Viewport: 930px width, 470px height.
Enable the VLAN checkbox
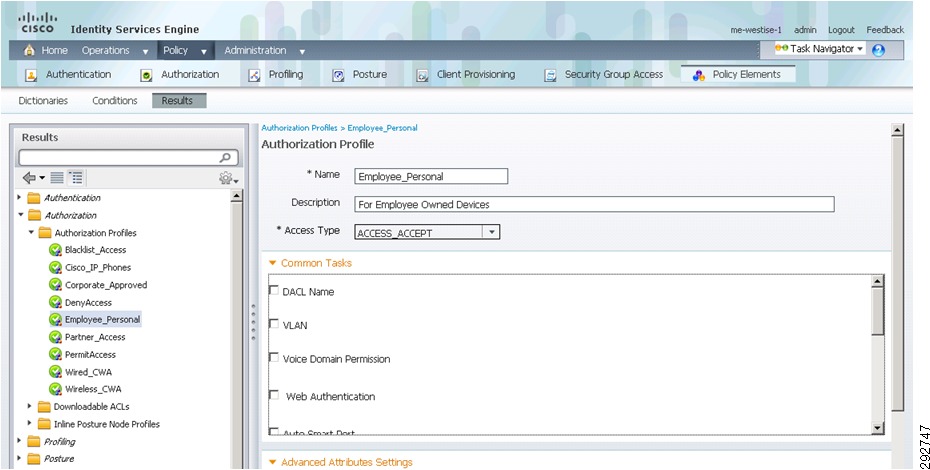point(274,324)
